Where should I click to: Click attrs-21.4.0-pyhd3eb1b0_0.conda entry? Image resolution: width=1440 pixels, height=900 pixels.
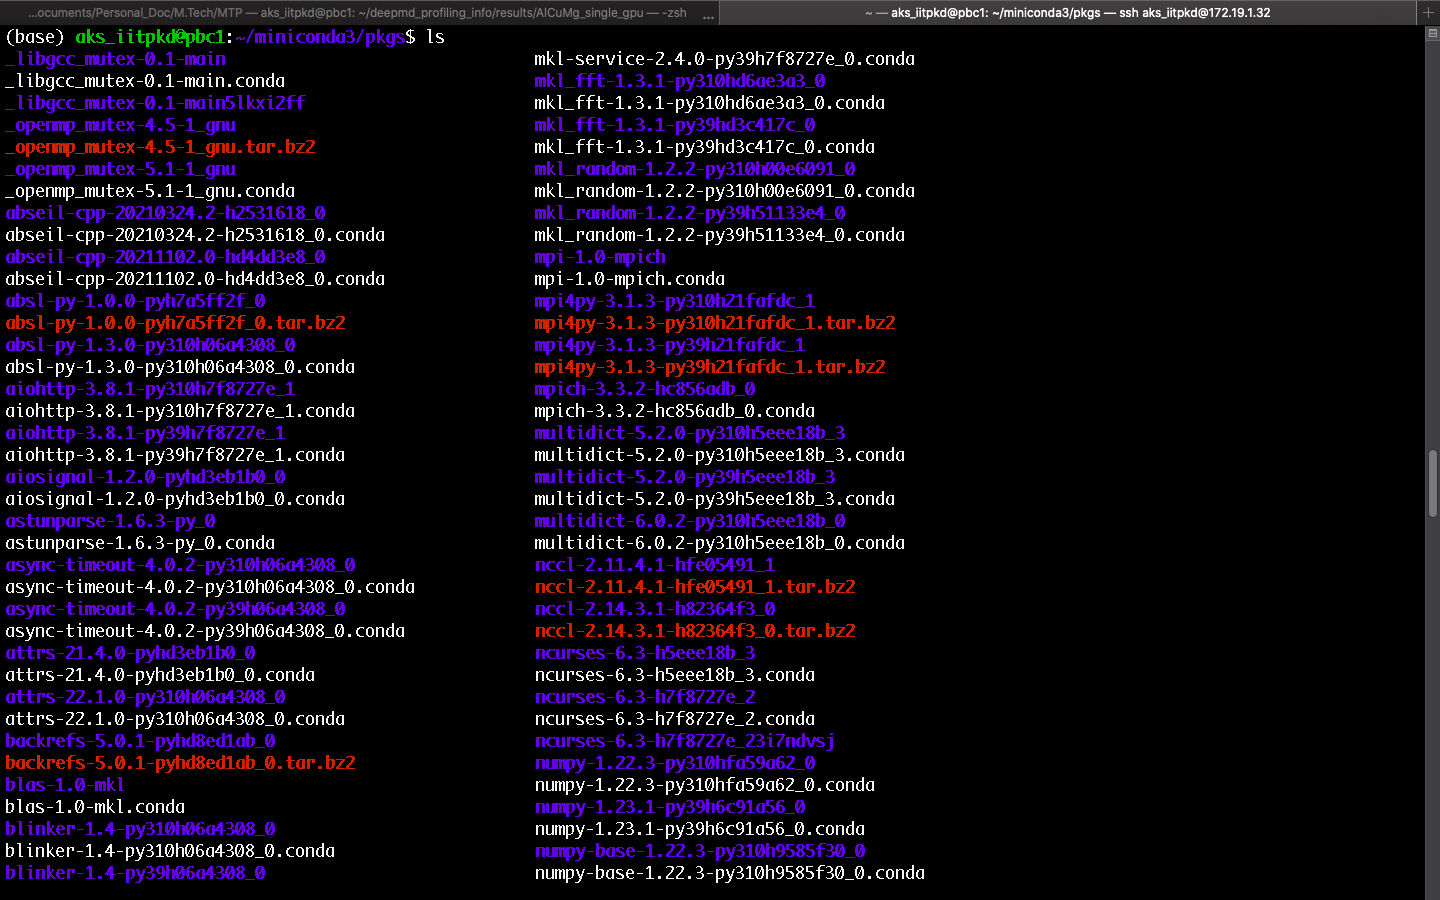(160, 675)
